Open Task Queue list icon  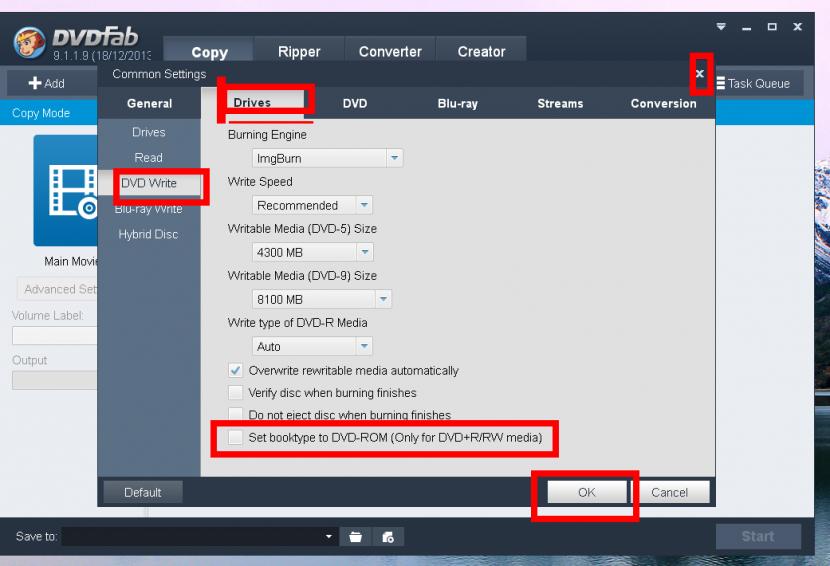click(x=720, y=83)
